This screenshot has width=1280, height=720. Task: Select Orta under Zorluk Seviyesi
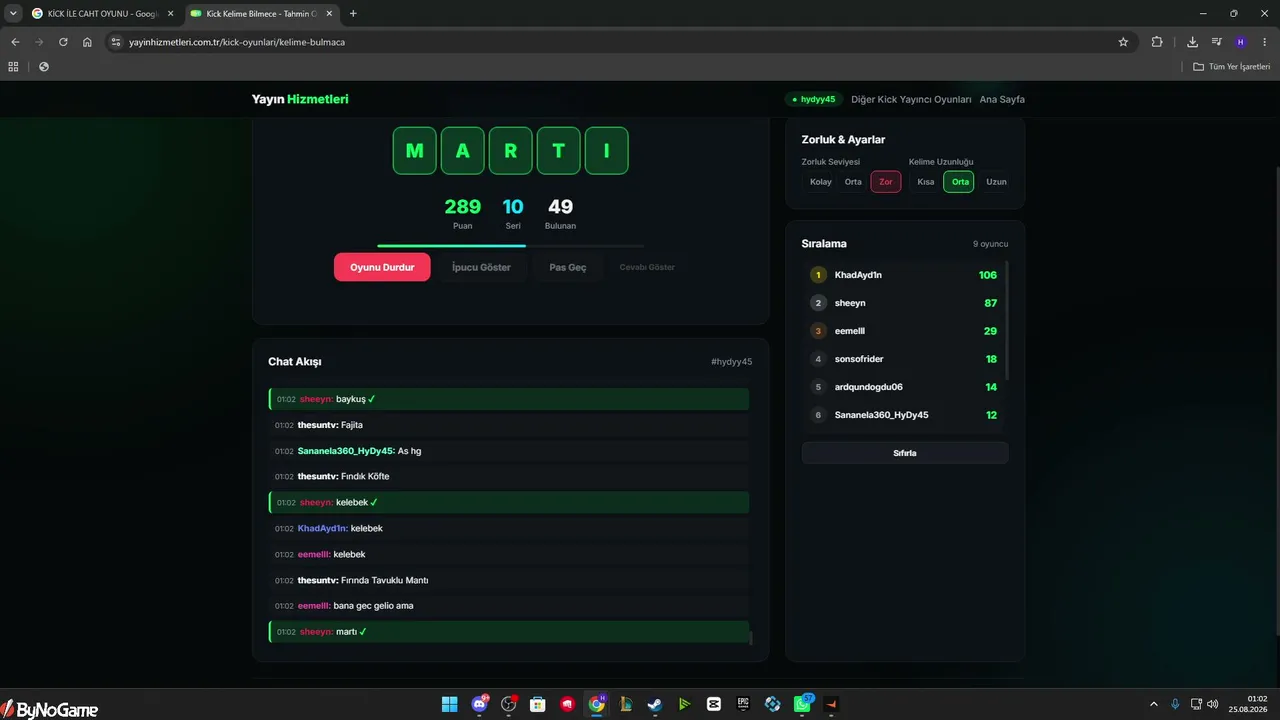pos(853,182)
